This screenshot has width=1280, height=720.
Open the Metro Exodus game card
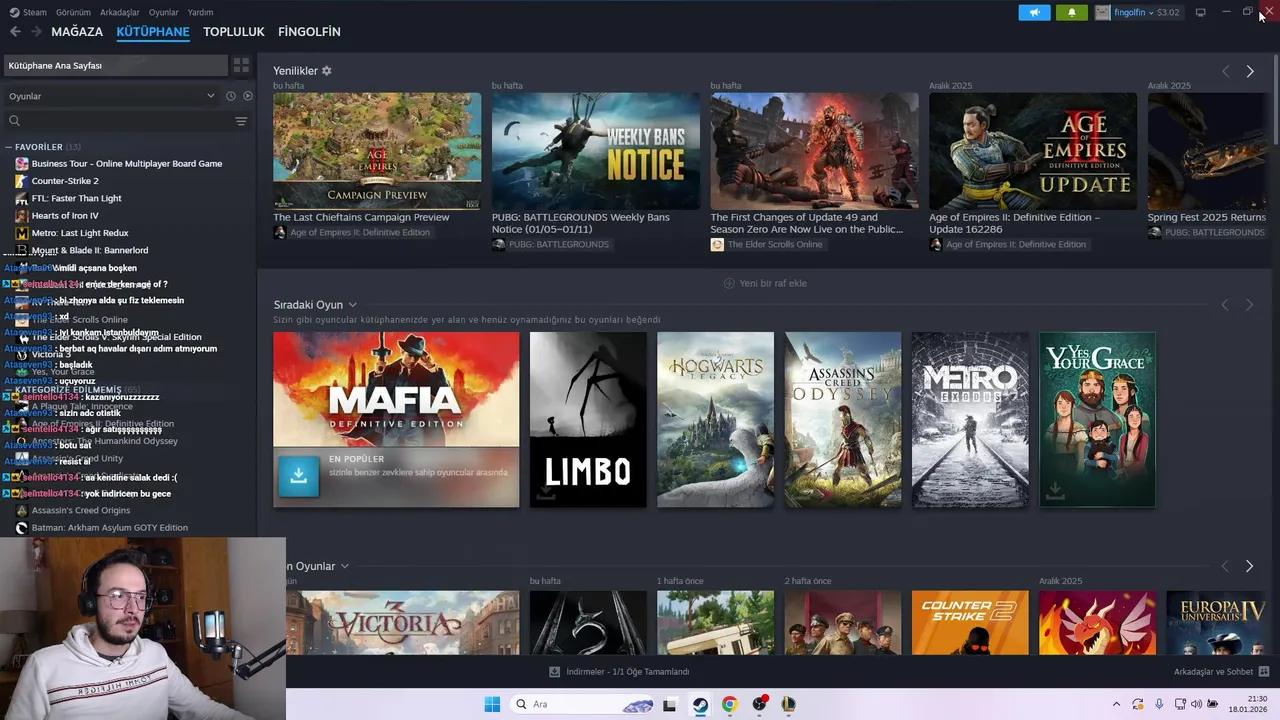tap(970, 419)
